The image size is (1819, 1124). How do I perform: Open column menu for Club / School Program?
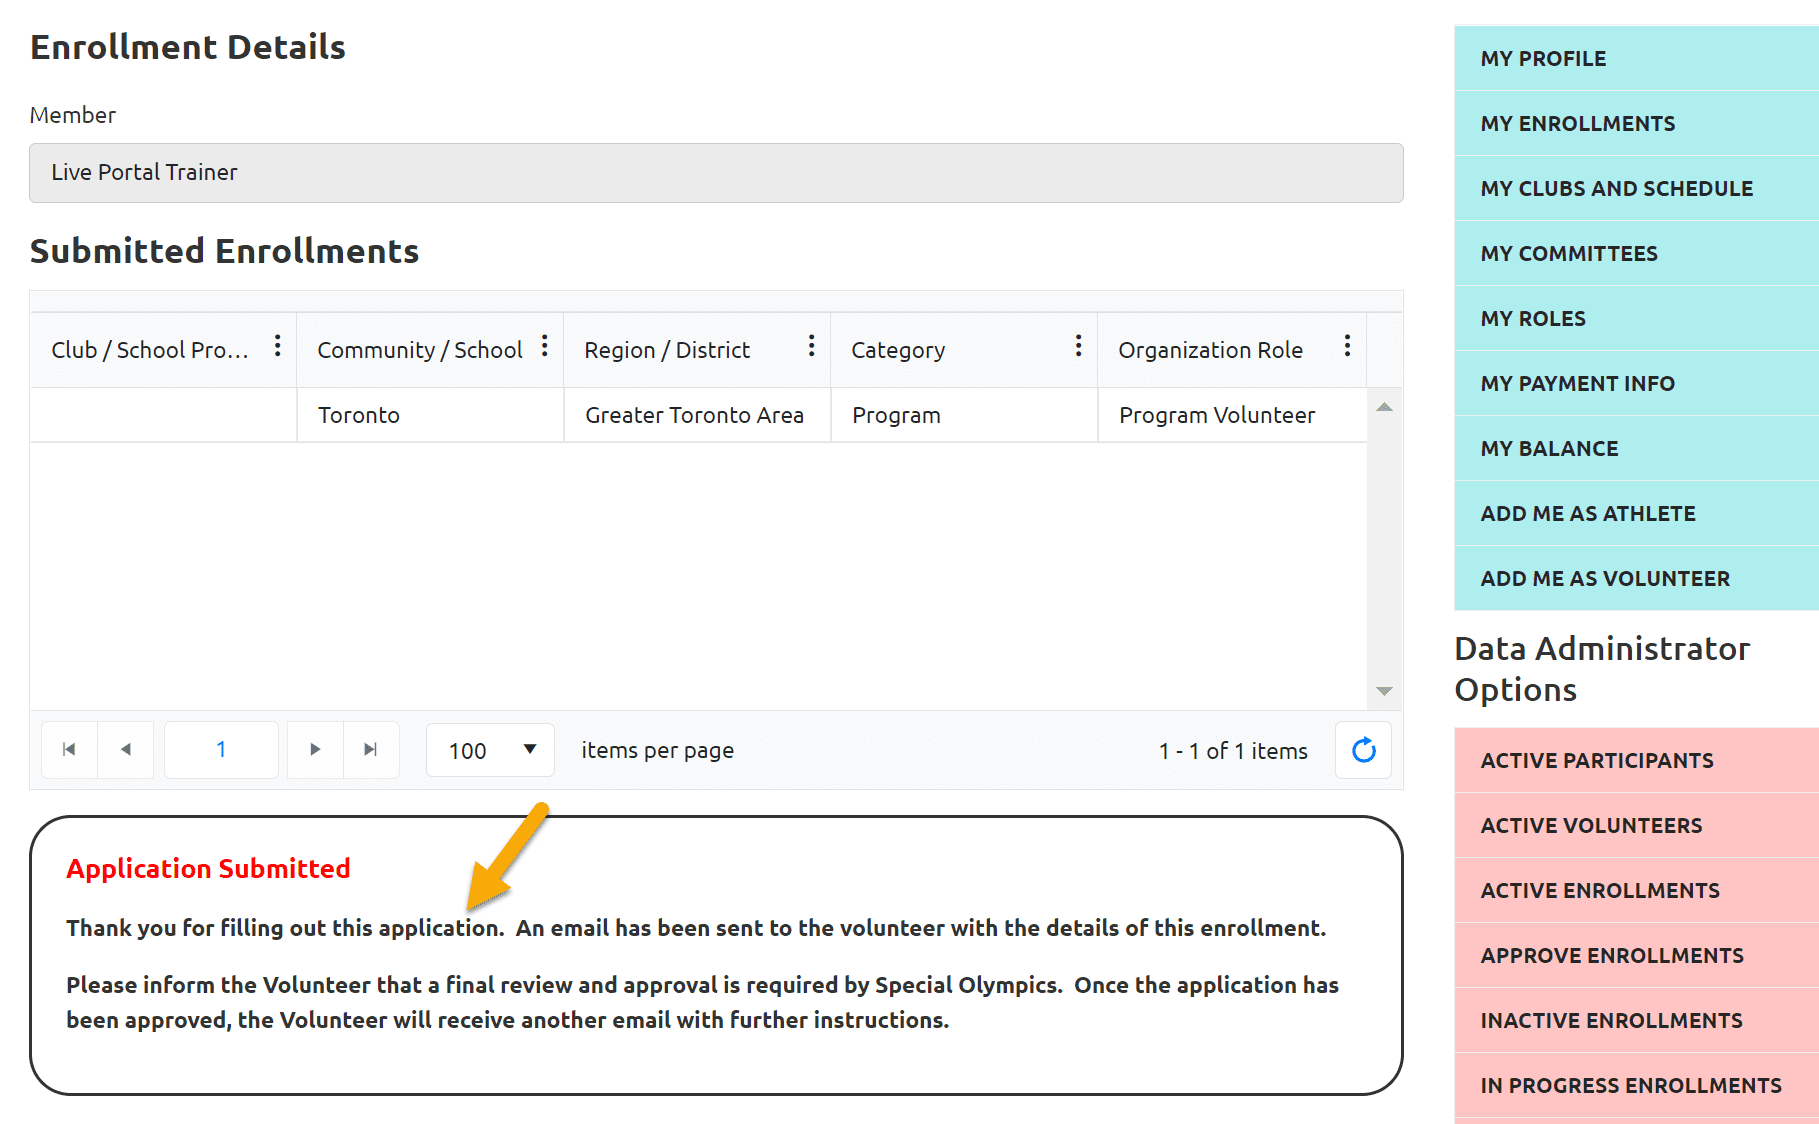pos(278,347)
